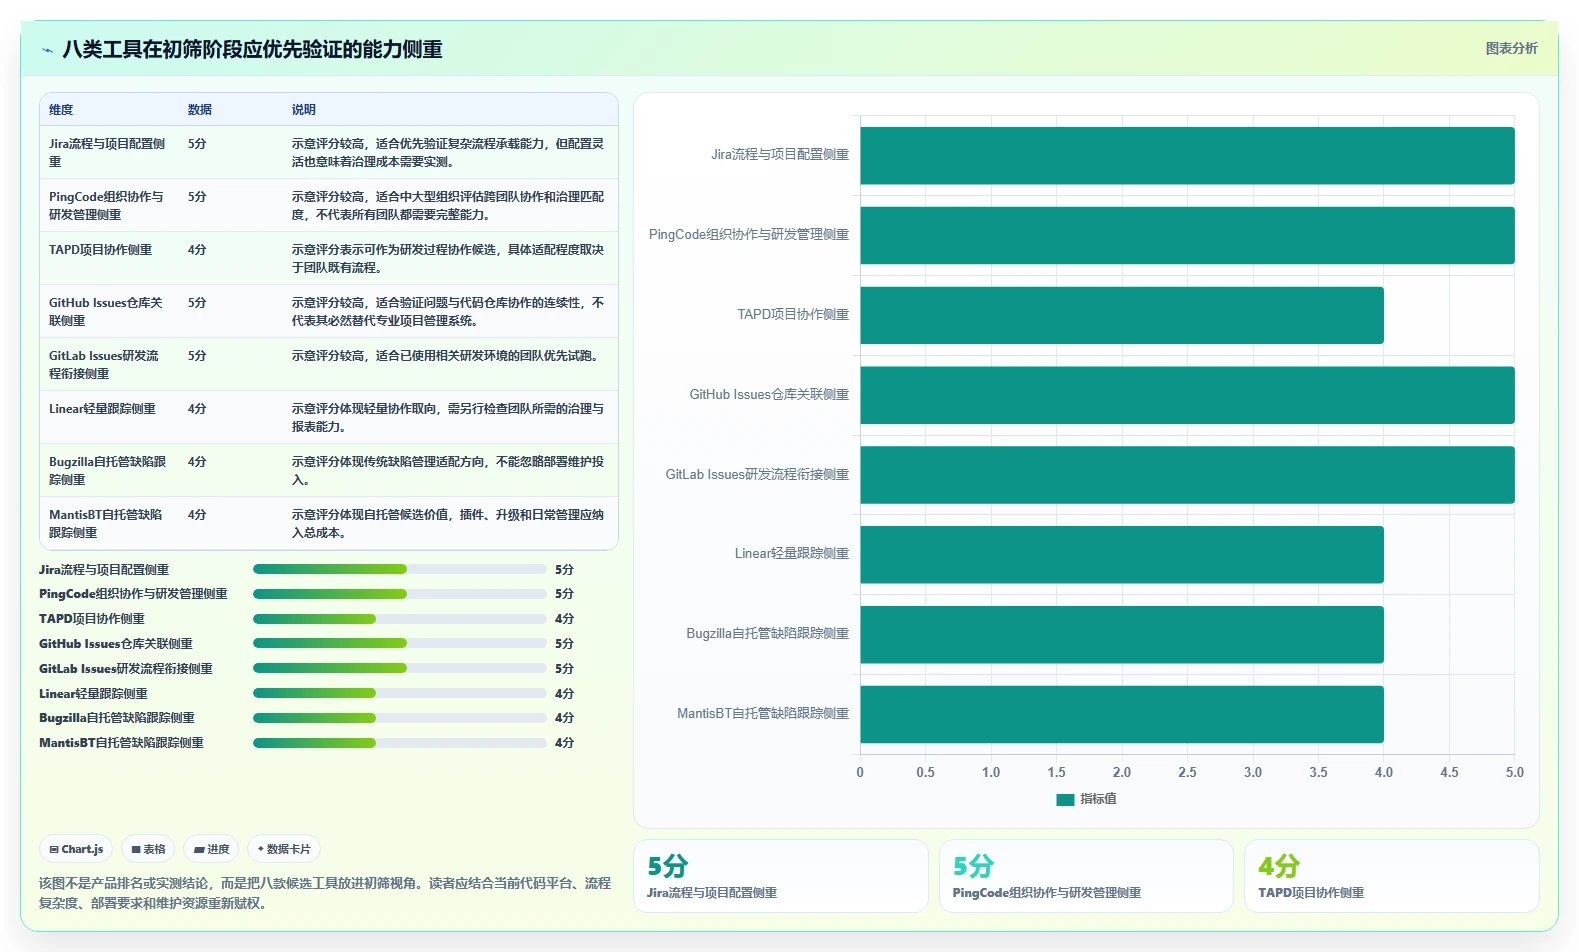Click the description starting 示意评分体现轻量协作取向

(448, 418)
